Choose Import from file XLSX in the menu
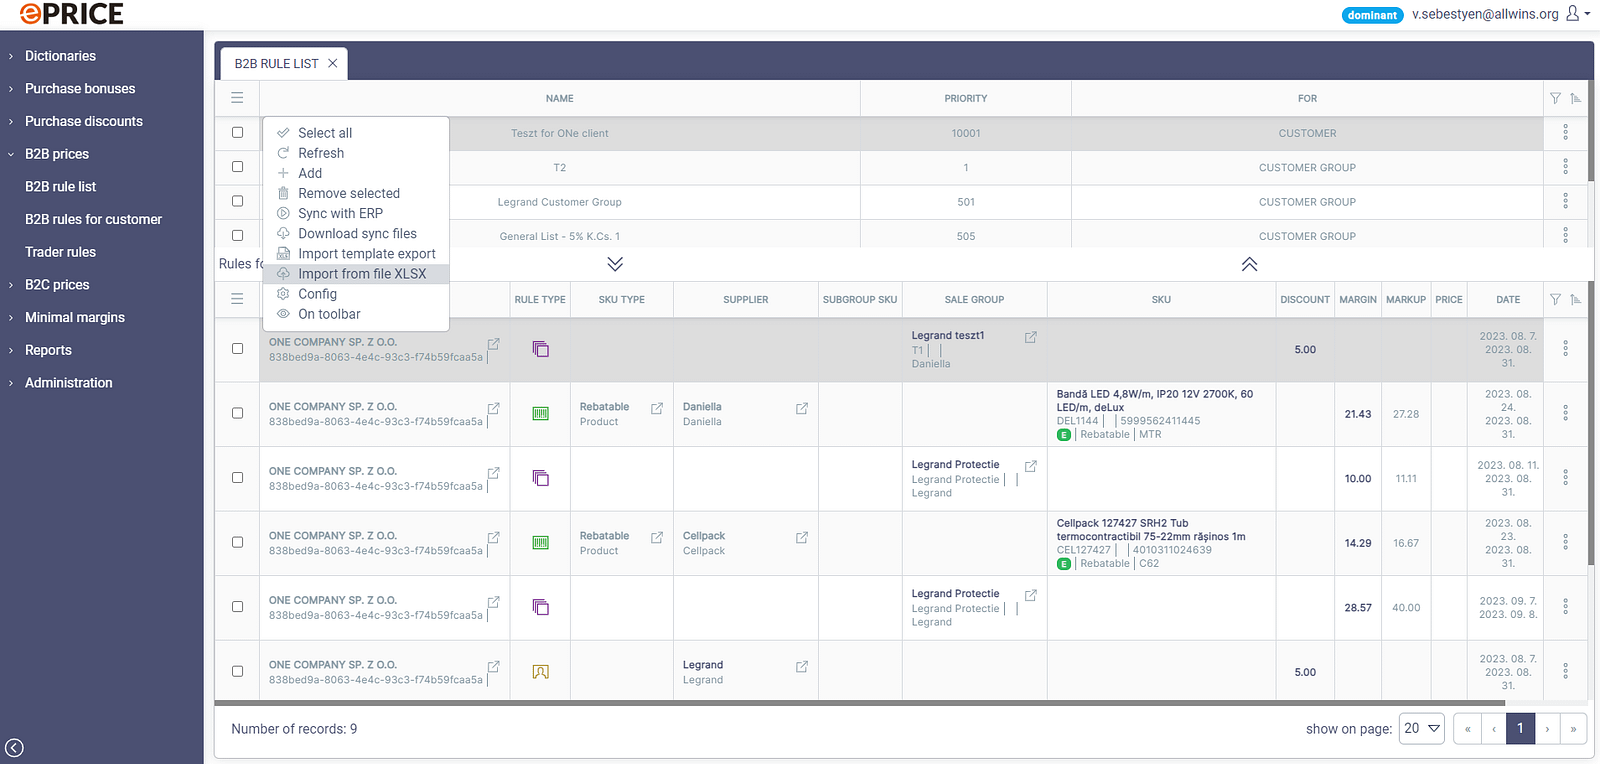Viewport: 1600px width, 764px height. click(361, 274)
